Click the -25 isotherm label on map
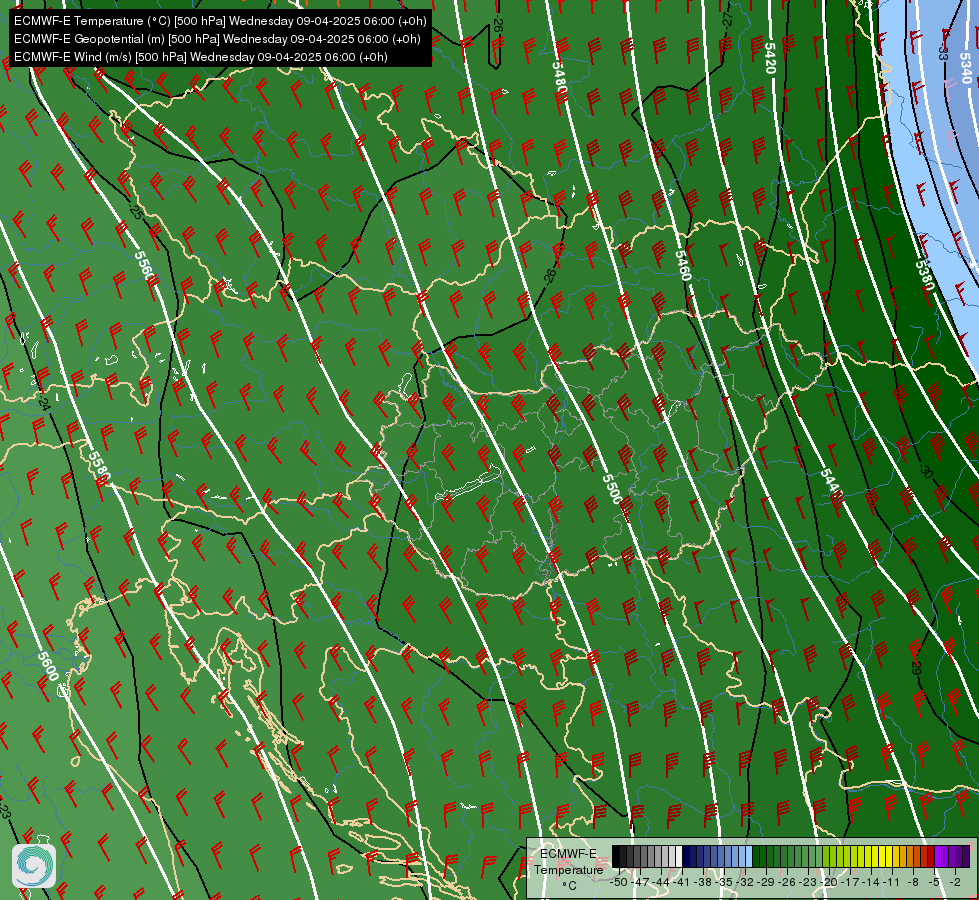979x900 pixels. click(135, 211)
